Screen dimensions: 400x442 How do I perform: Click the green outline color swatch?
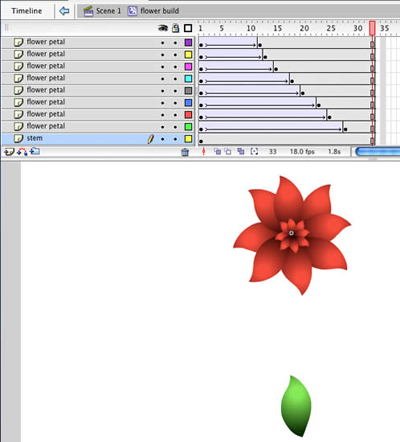tap(188, 127)
